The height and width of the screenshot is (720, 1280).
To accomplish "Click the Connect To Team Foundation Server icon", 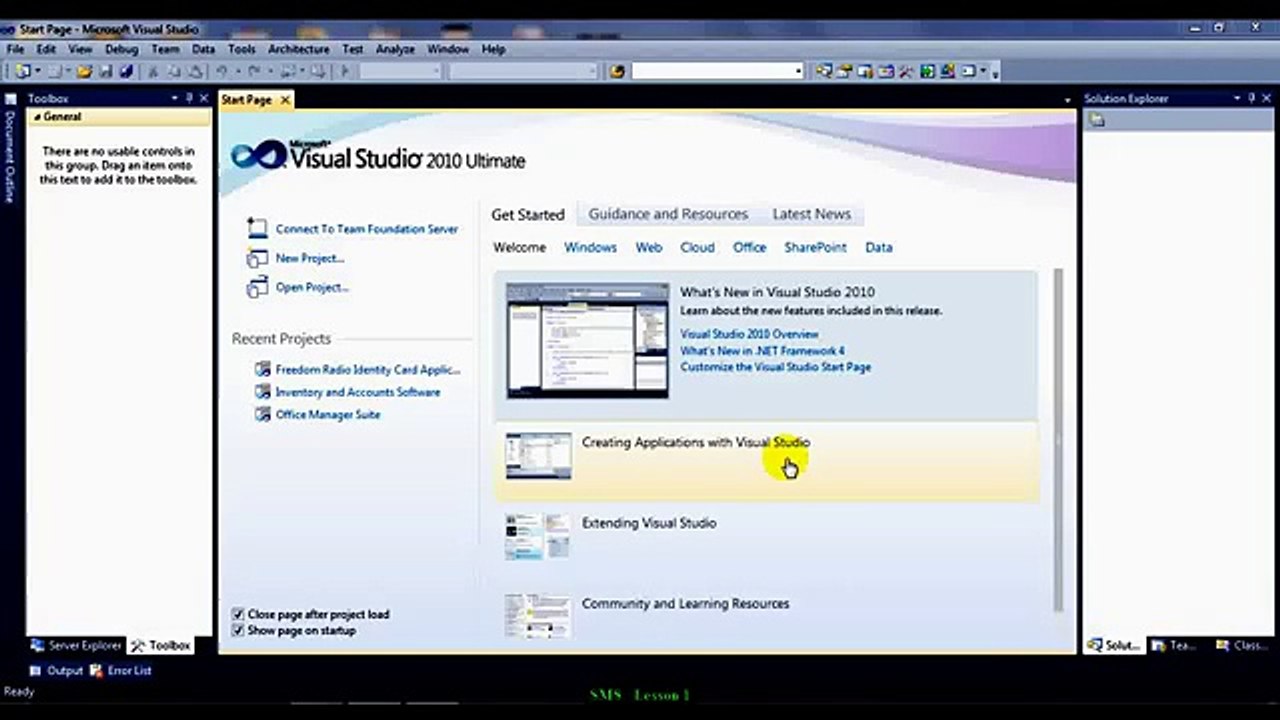I will click(x=257, y=229).
